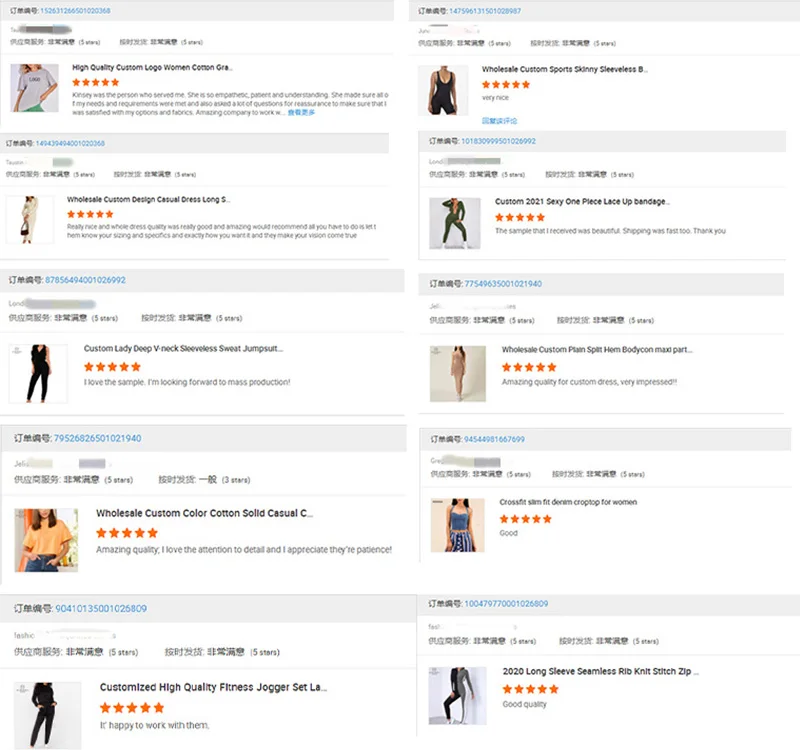Open gray rib knit zip jumpsuit thumbnail
Viewport: 800px width, 750px height.
(458, 696)
